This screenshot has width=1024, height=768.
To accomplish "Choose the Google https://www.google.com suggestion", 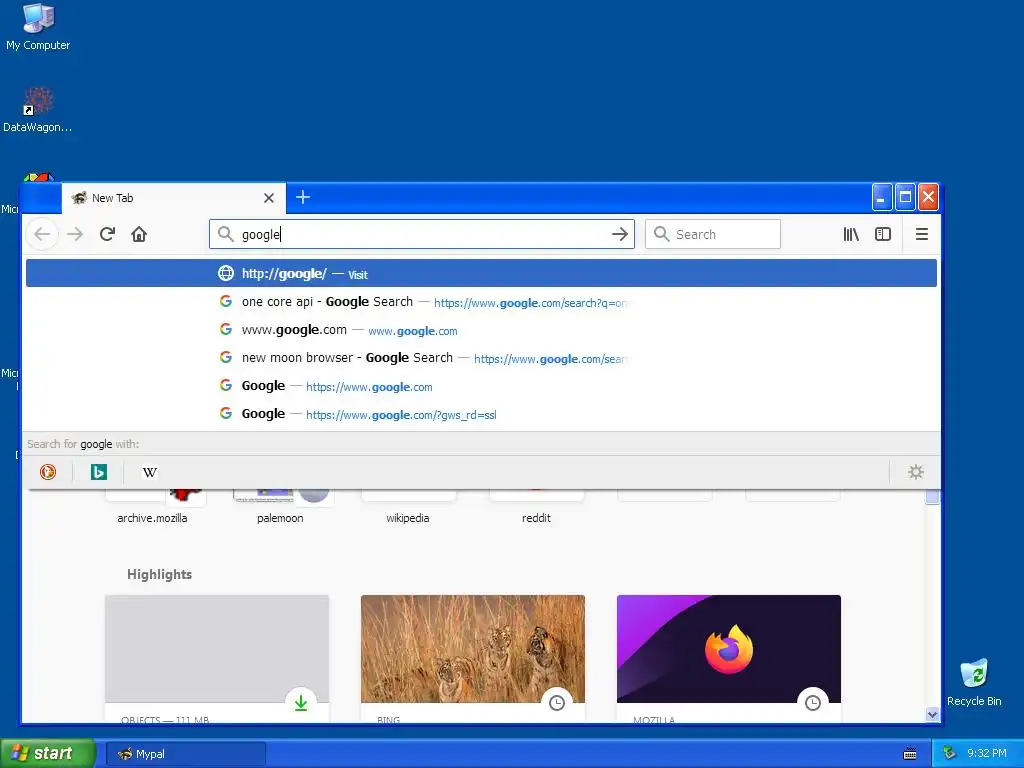I will (481, 386).
